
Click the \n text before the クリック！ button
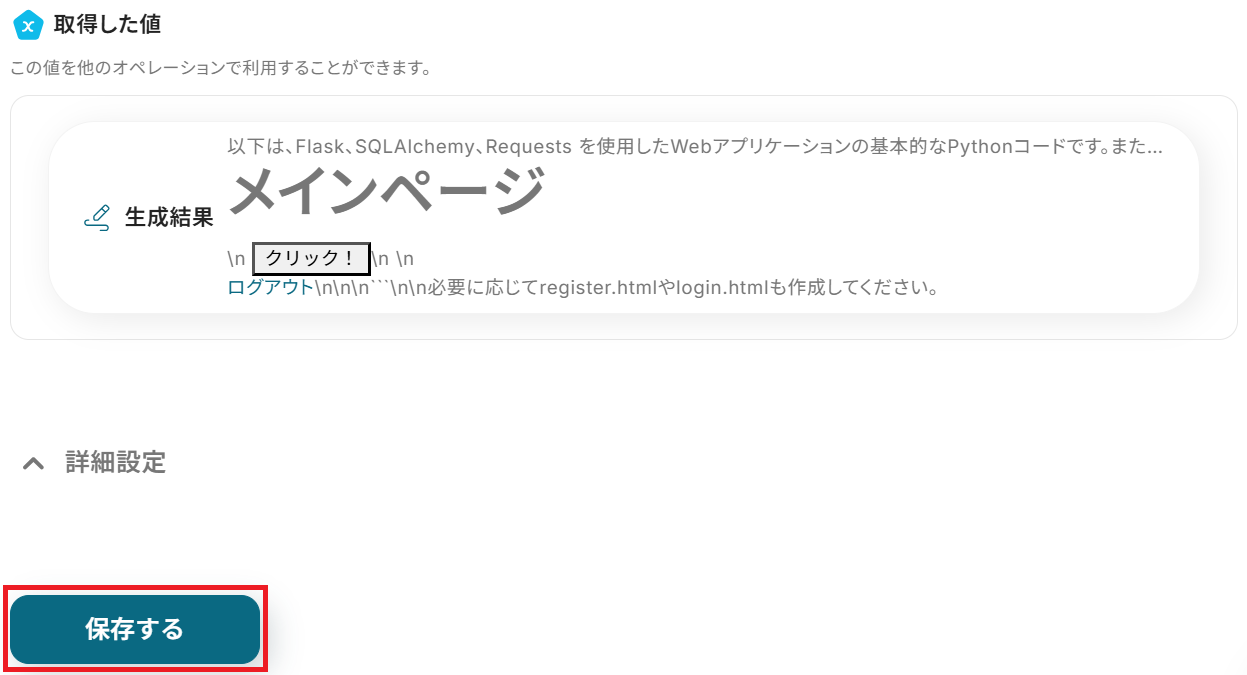coord(236,259)
